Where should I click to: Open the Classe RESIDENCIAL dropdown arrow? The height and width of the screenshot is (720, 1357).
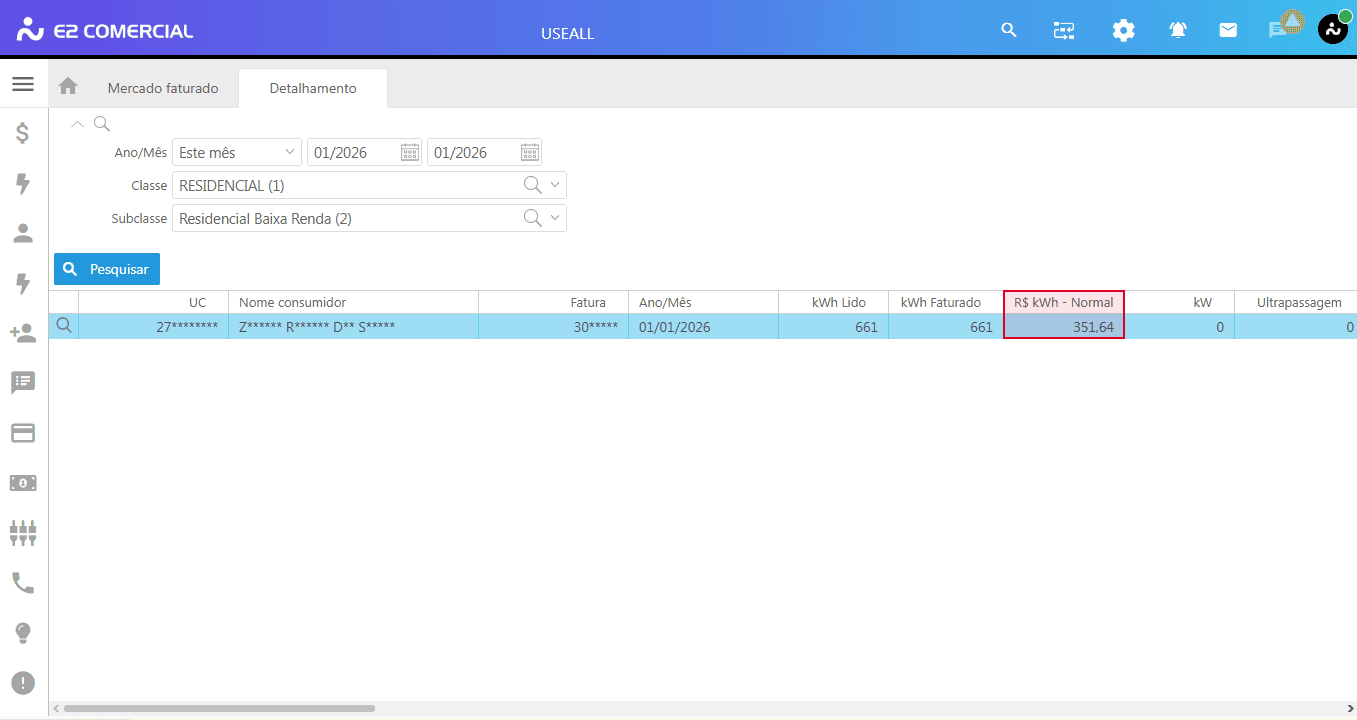click(x=555, y=185)
